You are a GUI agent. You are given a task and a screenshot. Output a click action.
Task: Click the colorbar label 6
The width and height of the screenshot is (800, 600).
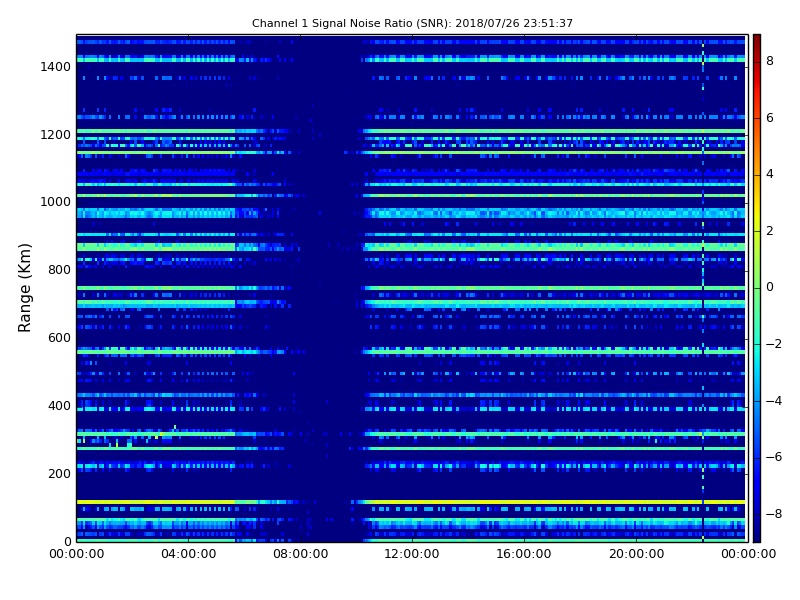pyautogui.click(x=770, y=118)
